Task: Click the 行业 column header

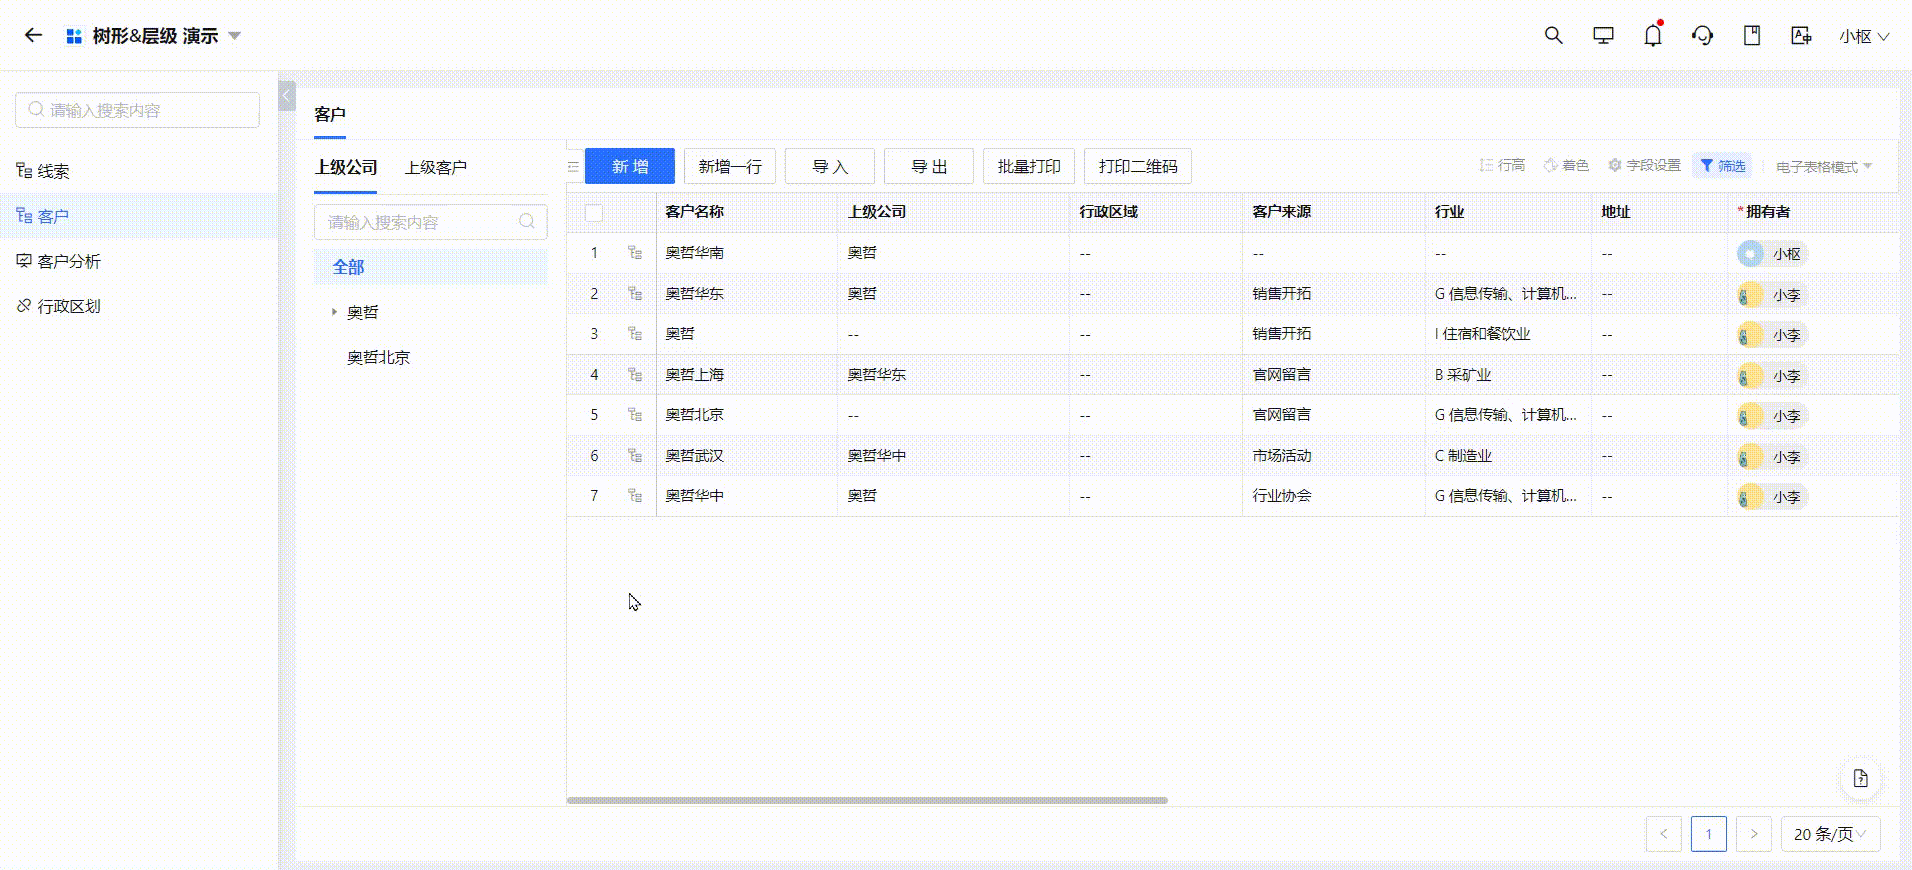Action: point(1508,212)
